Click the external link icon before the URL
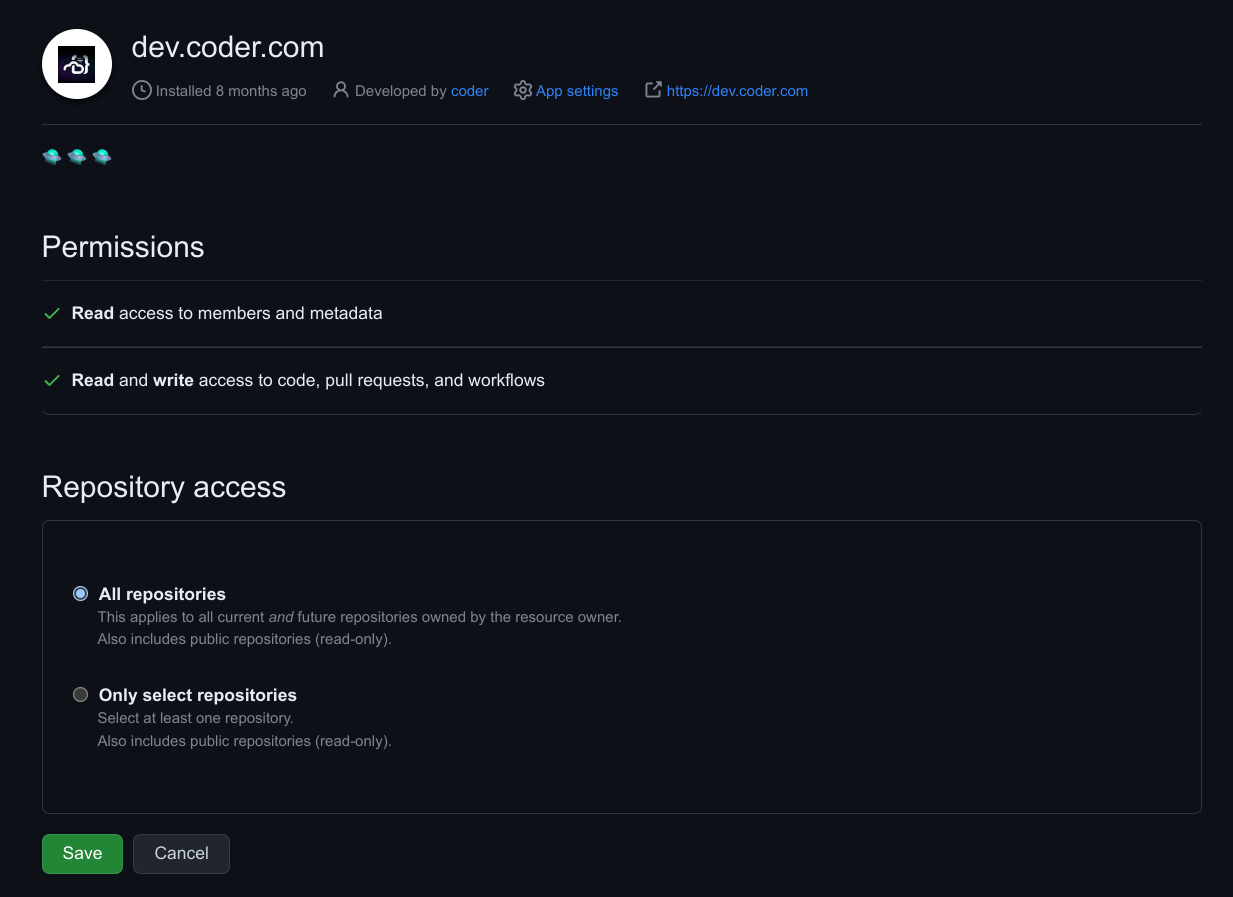Screen dimensions: 1233x897 [x=652, y=90]
